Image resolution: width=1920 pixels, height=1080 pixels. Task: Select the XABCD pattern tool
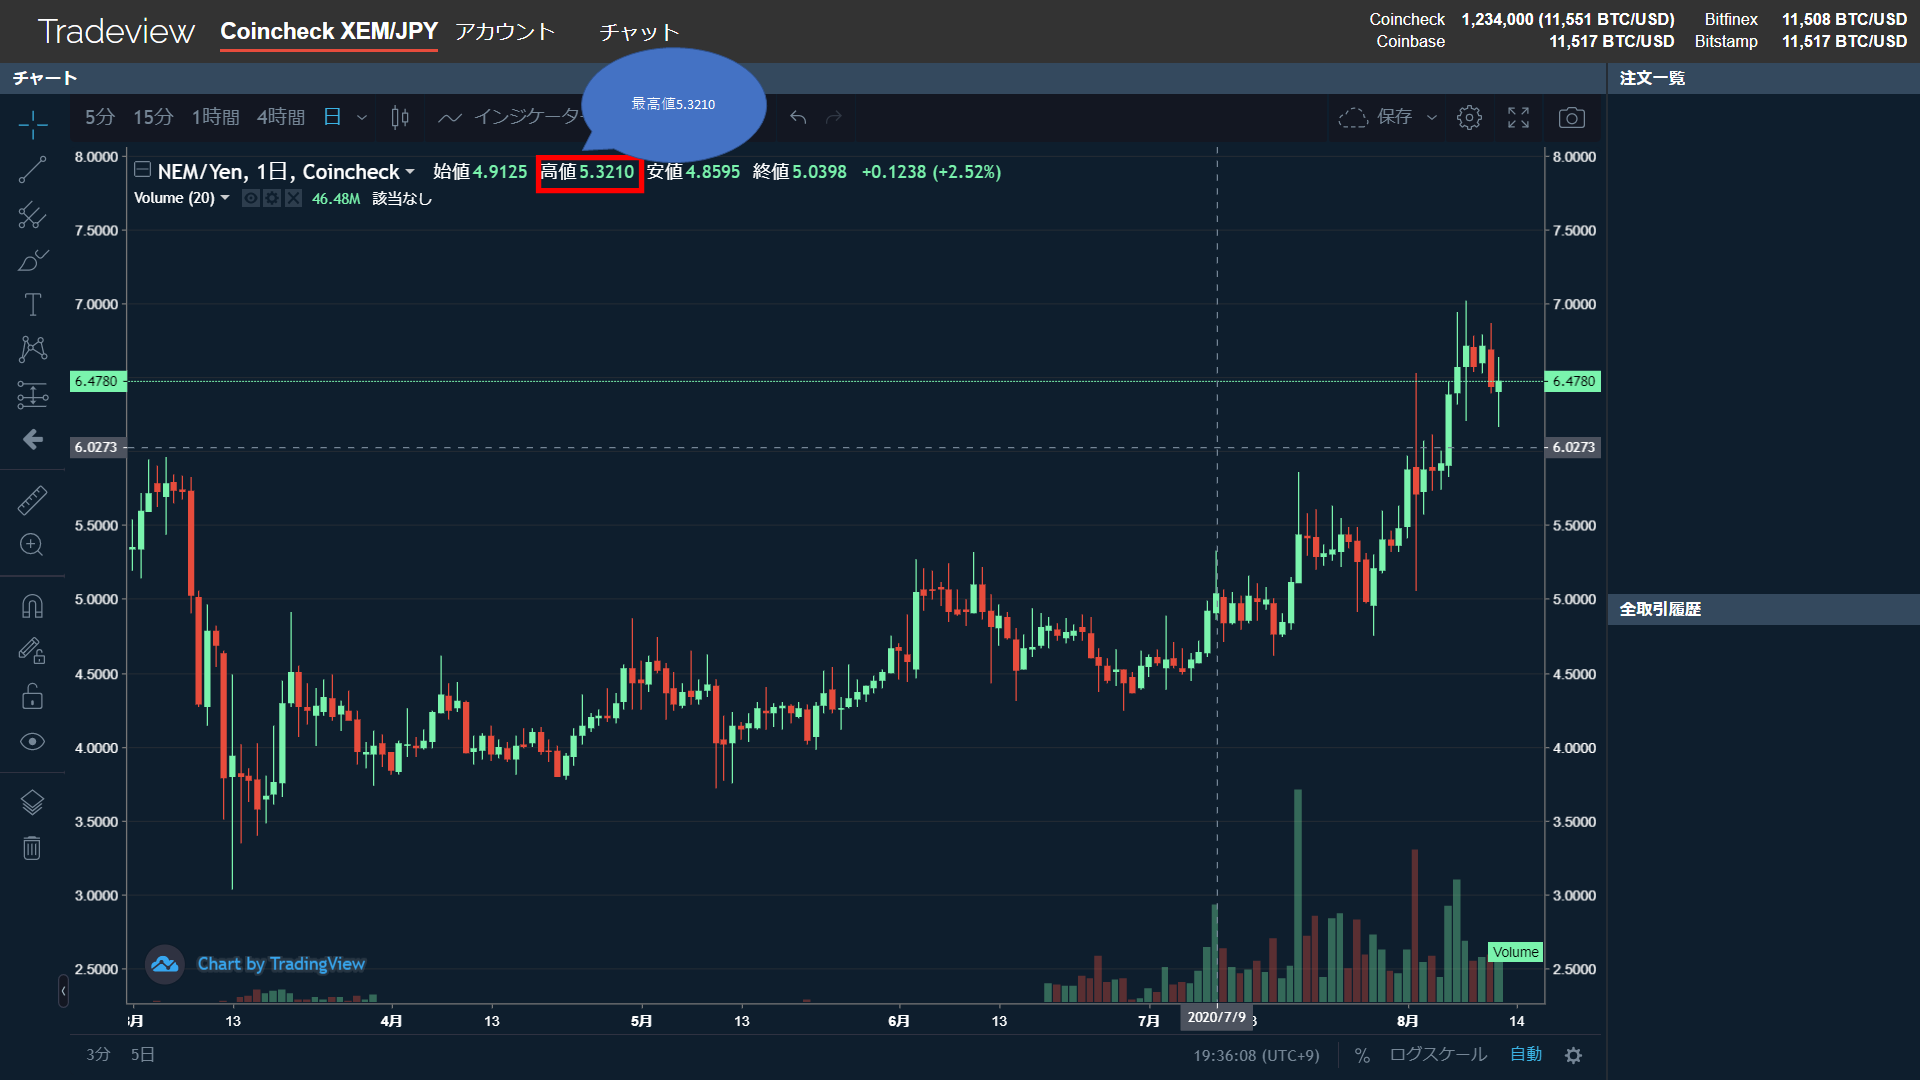32,349
